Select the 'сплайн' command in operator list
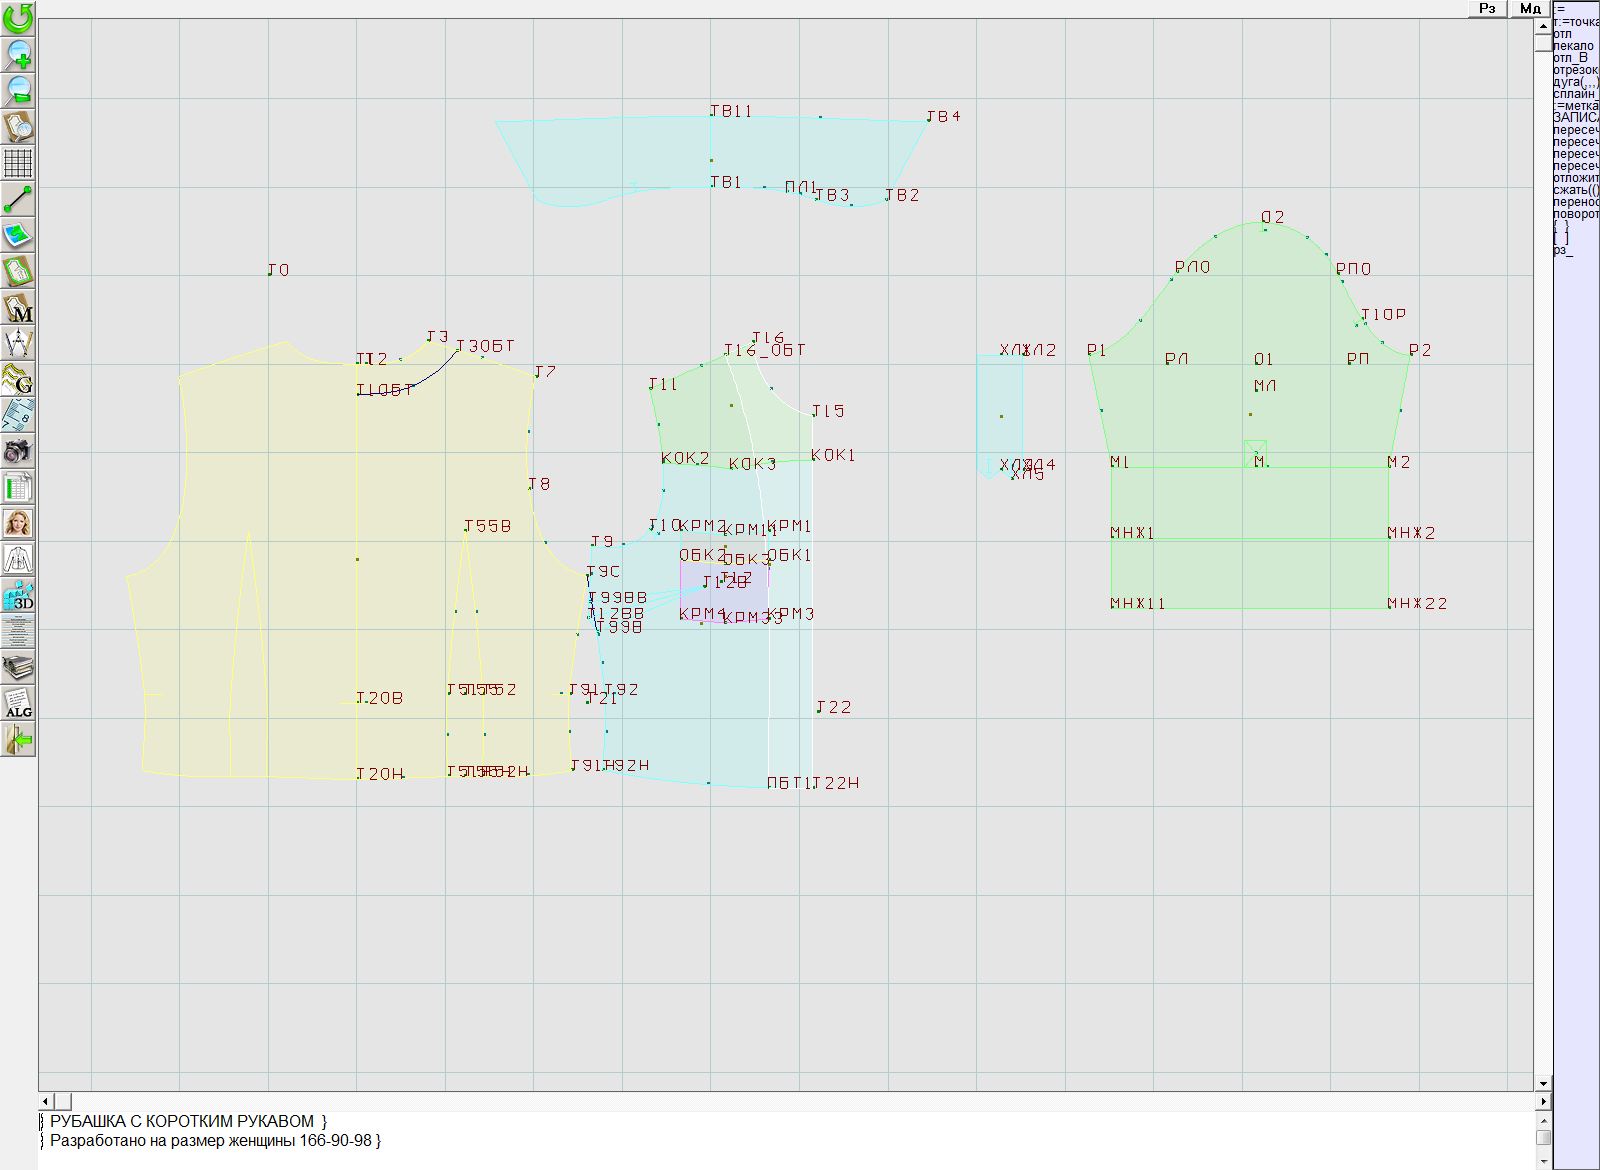Screen dimensions: 1600x1170 [x=1575, y=94]
